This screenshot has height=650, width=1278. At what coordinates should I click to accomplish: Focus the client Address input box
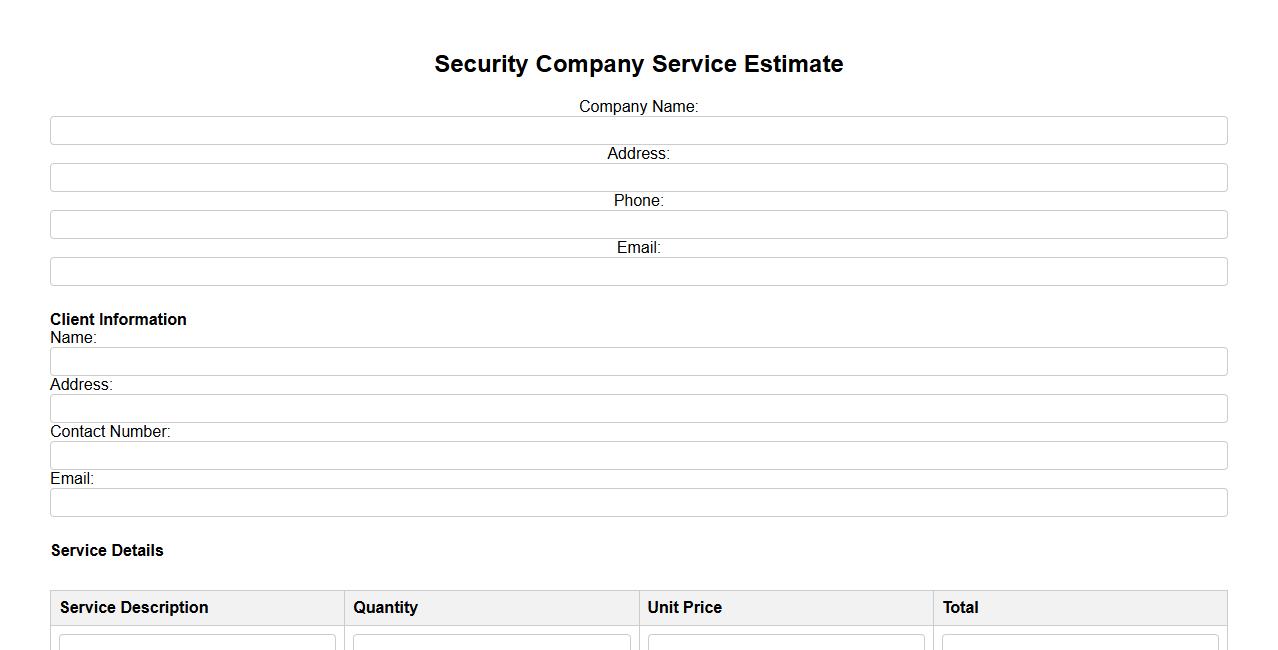[x=638, y=409]
